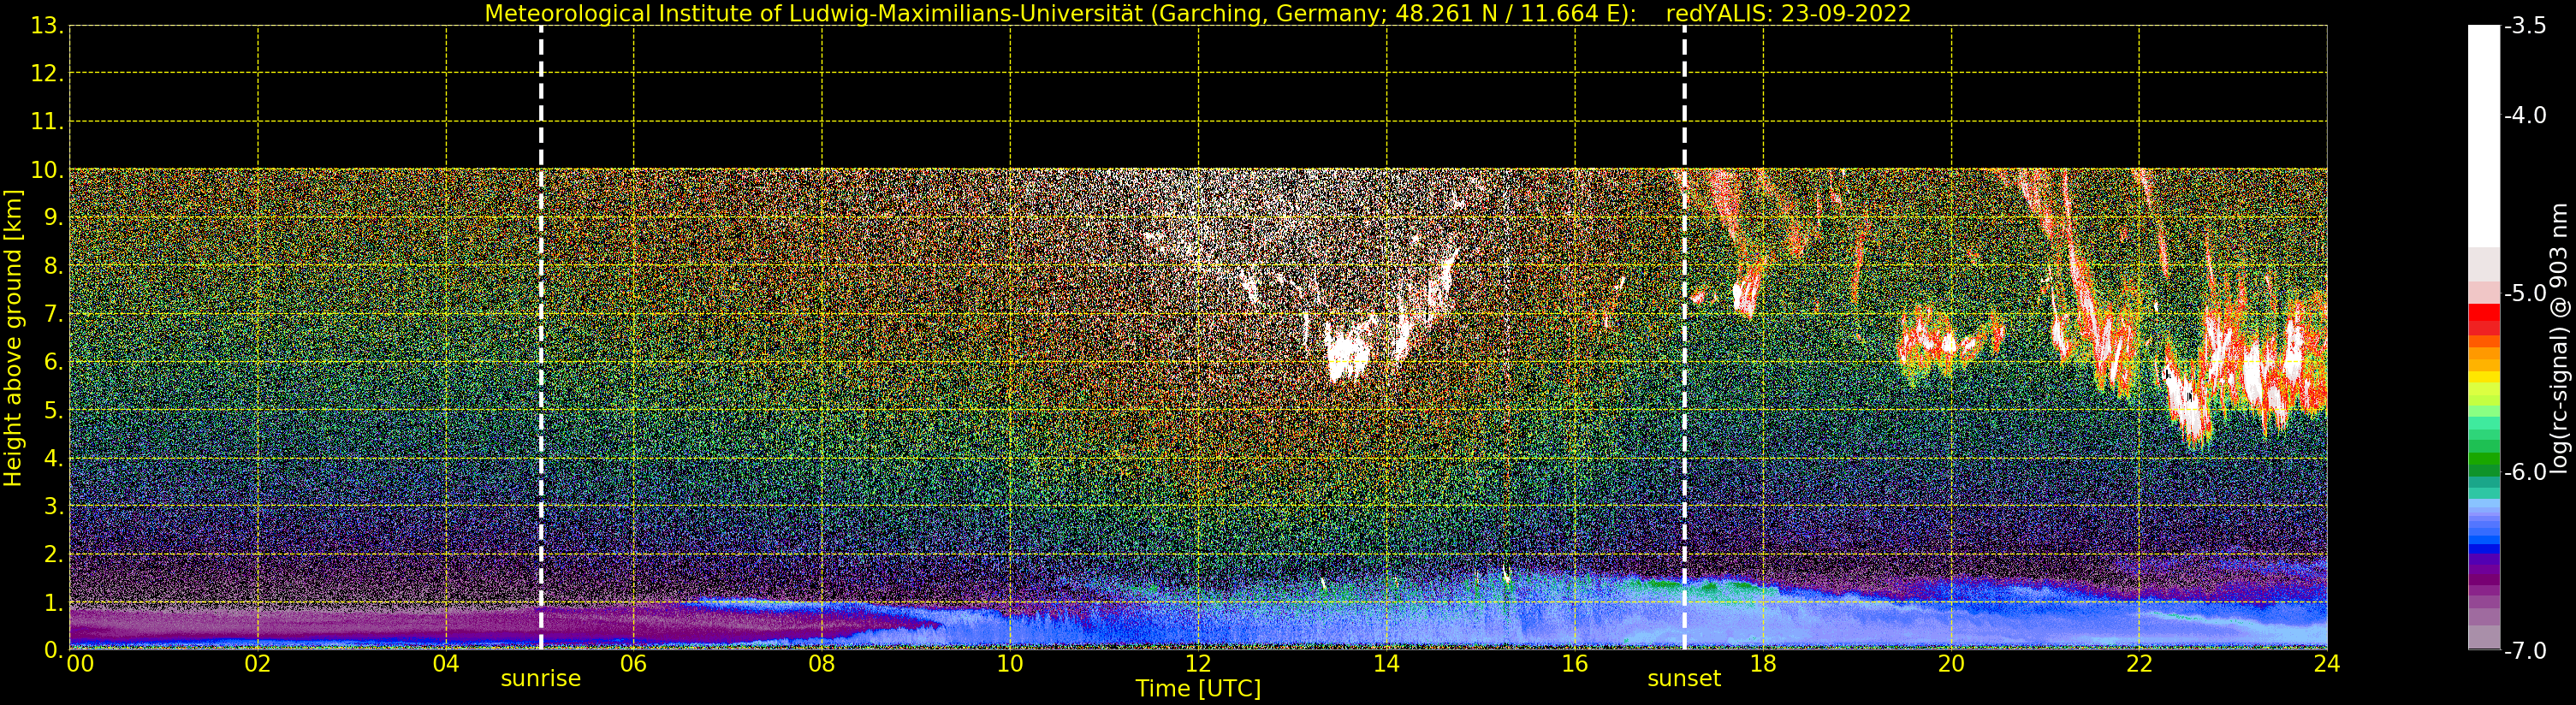Click the '3.' tick on the height axis
This screenshot has height=705, width=2576.
(x=54, y=506)
